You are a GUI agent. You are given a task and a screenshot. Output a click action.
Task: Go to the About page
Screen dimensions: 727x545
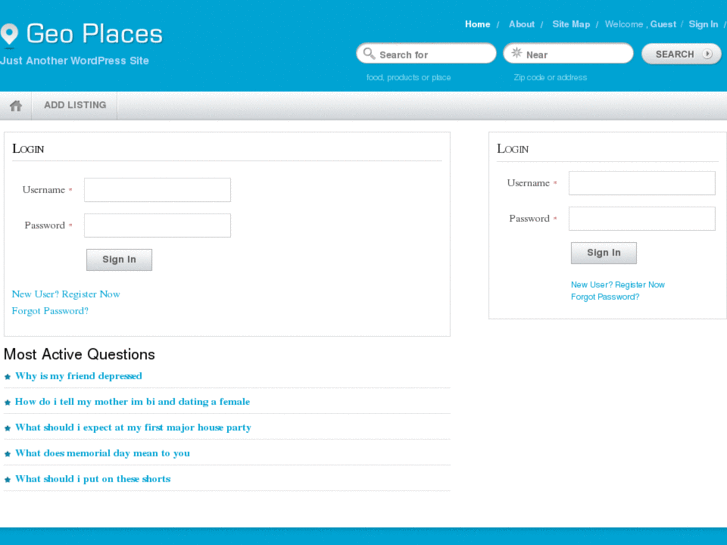521,24
